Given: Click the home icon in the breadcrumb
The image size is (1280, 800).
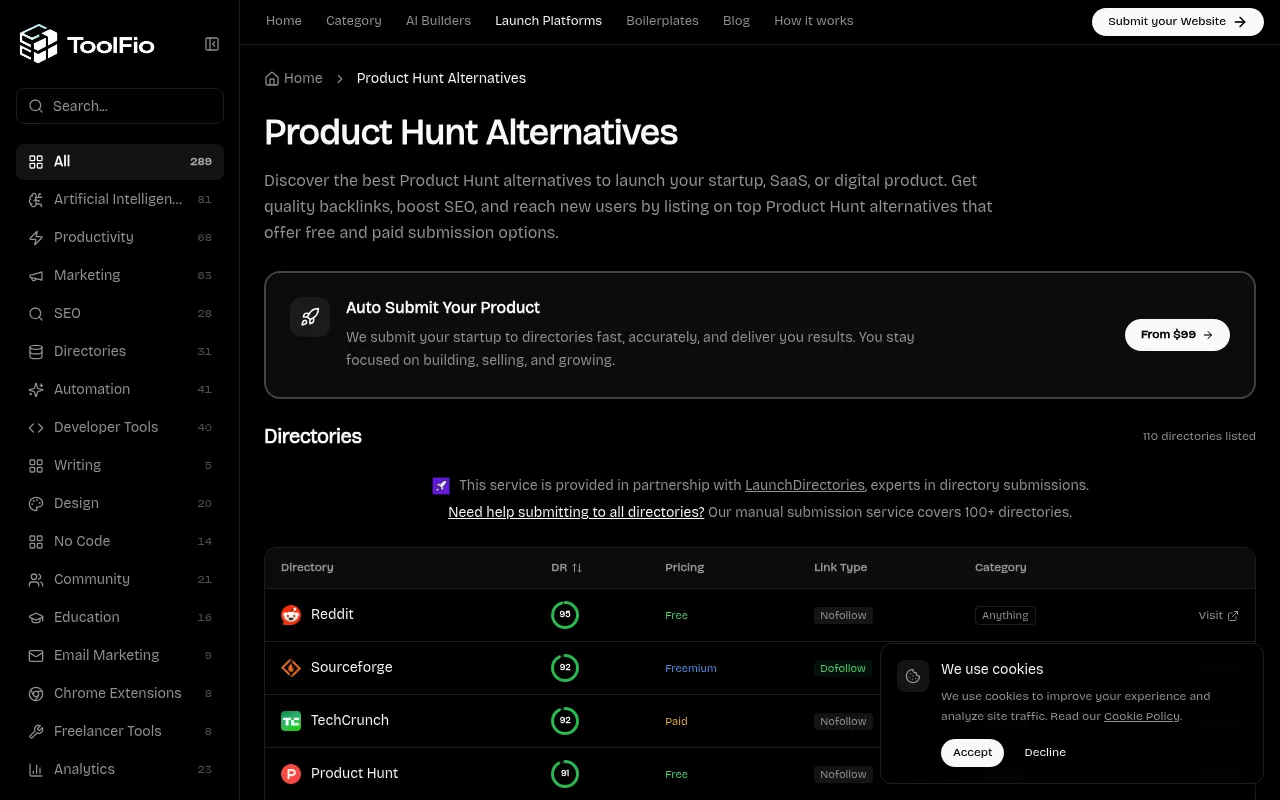Looking at the screenshot, I should tap(272, 78).
